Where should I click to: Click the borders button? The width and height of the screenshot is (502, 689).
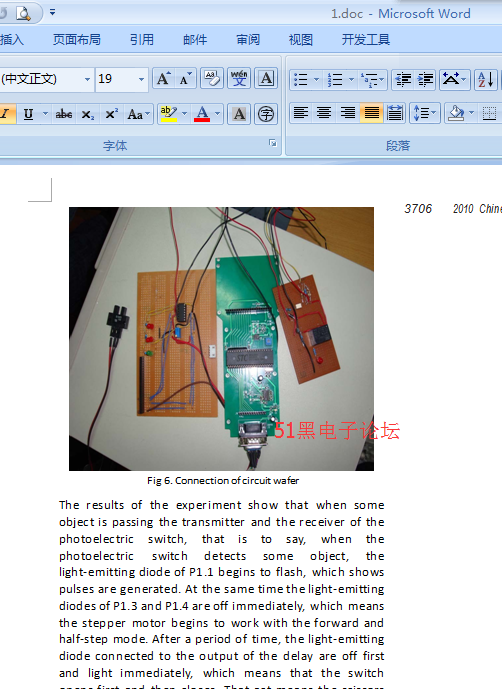click(x=489, y=114)
